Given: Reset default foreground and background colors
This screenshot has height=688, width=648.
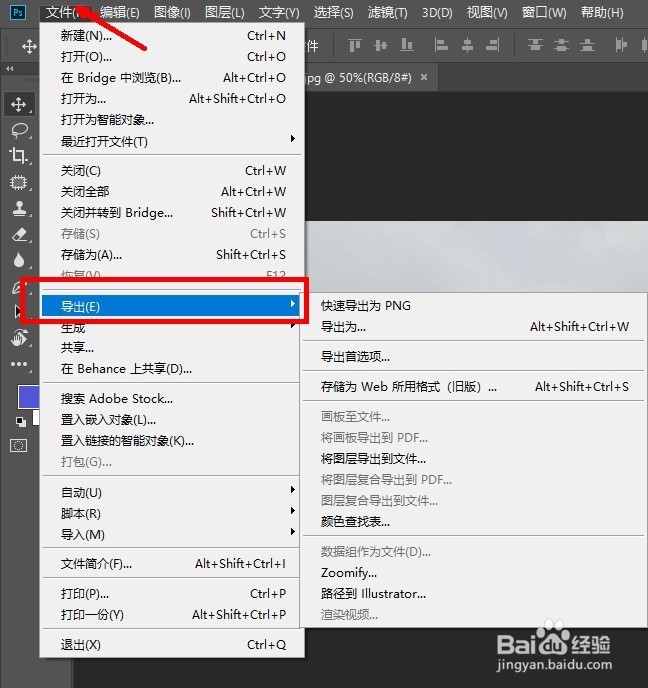Looking at the screenshot, I should click(21, 421).
